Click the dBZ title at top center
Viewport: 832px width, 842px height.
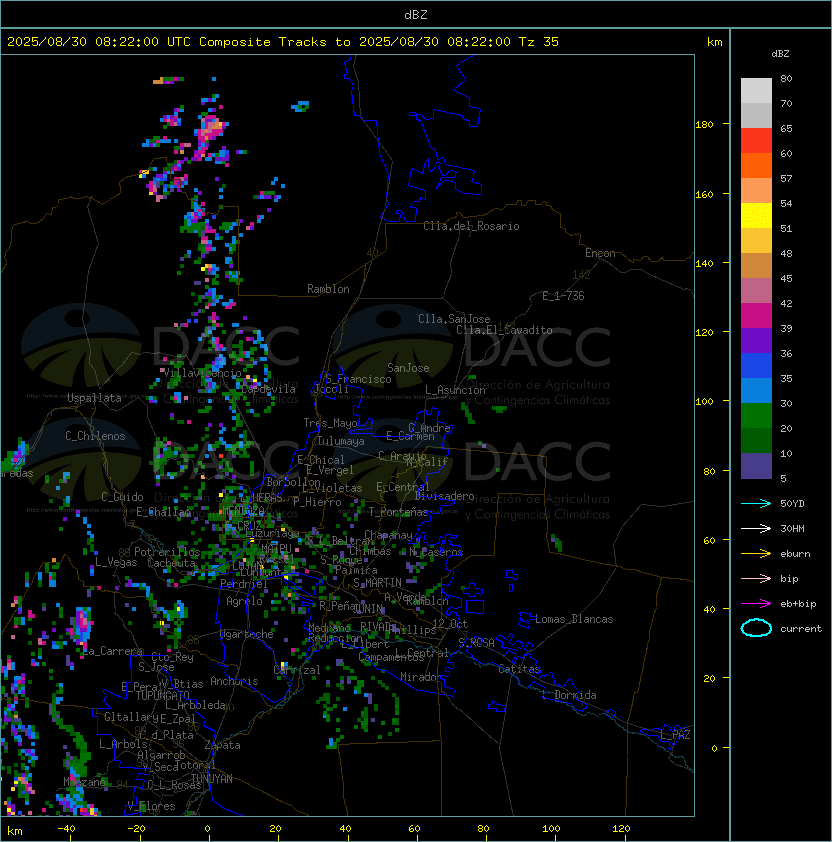(x=416, y=14)
